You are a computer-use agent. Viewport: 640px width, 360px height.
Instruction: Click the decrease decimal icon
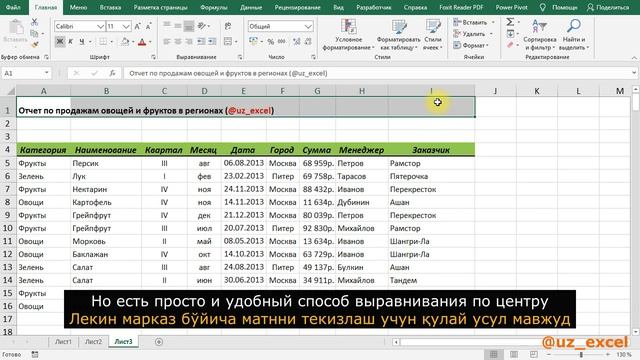point(308,42)
